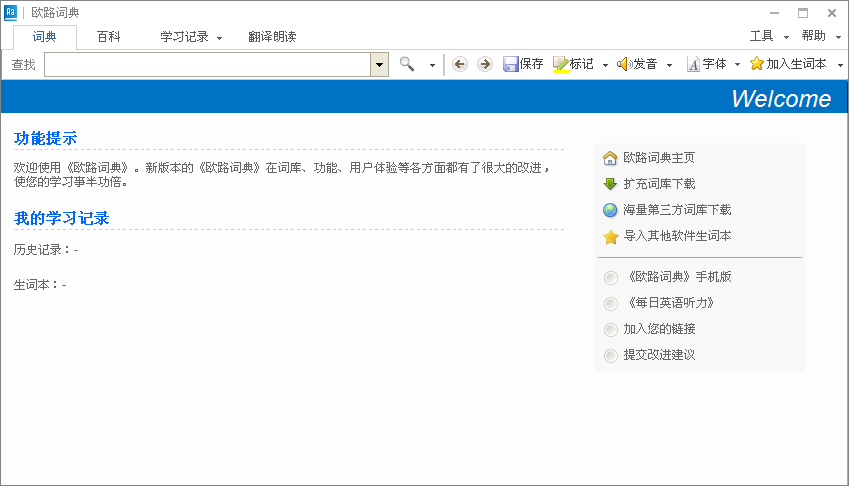Click the house icon beside 欧路词典主页

(x=610, y=158)
